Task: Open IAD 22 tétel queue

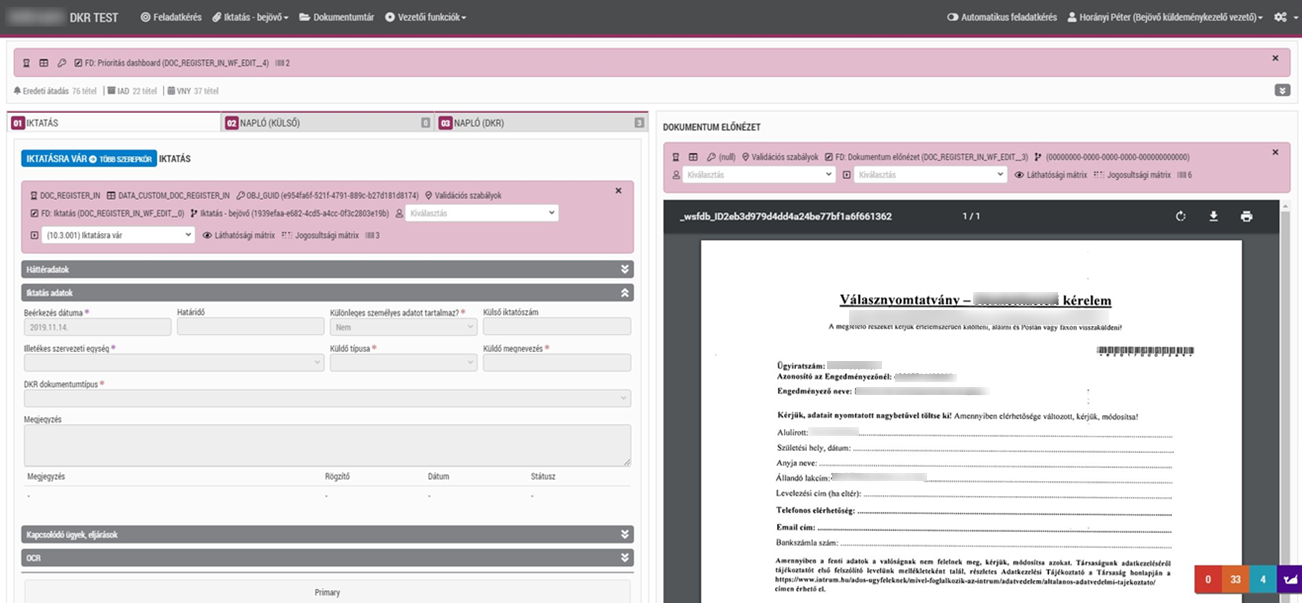Action: coord(132,91)
